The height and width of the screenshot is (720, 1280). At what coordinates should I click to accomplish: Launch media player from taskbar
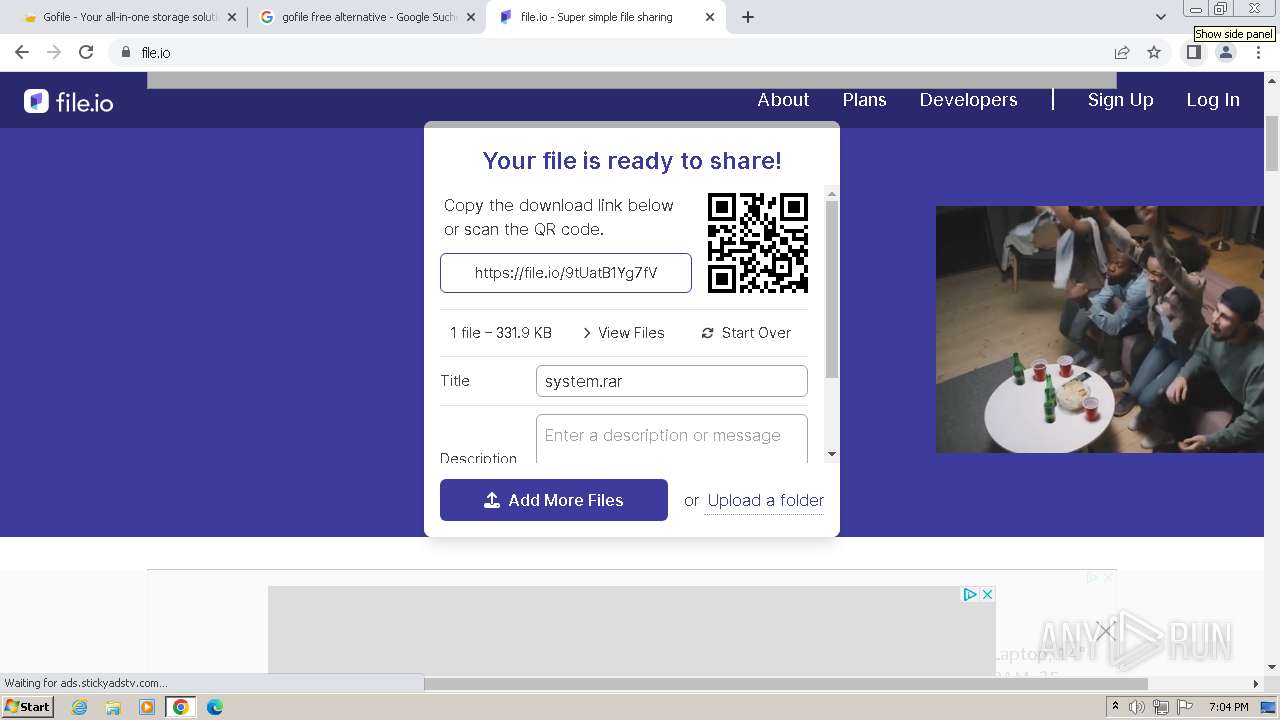[147, 707]
